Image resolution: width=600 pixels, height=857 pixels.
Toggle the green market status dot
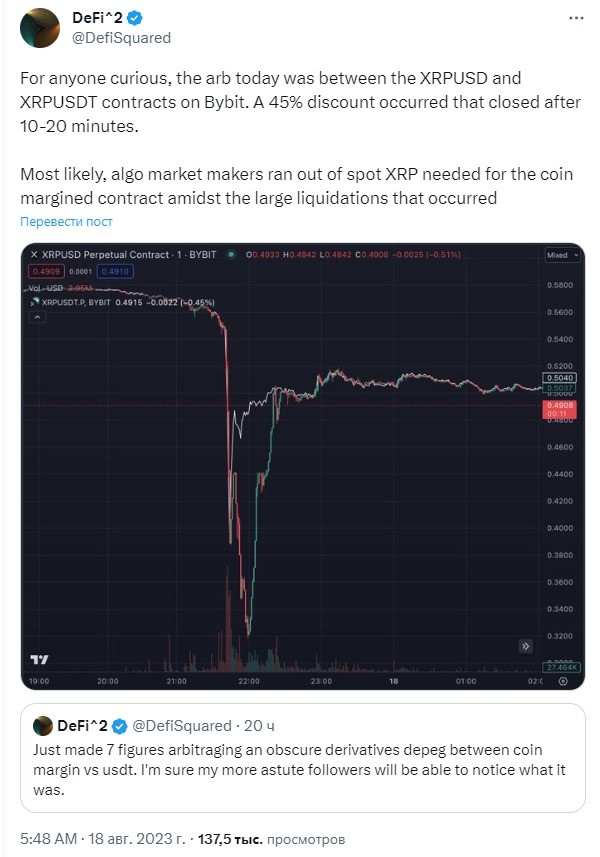pos(231,255)
